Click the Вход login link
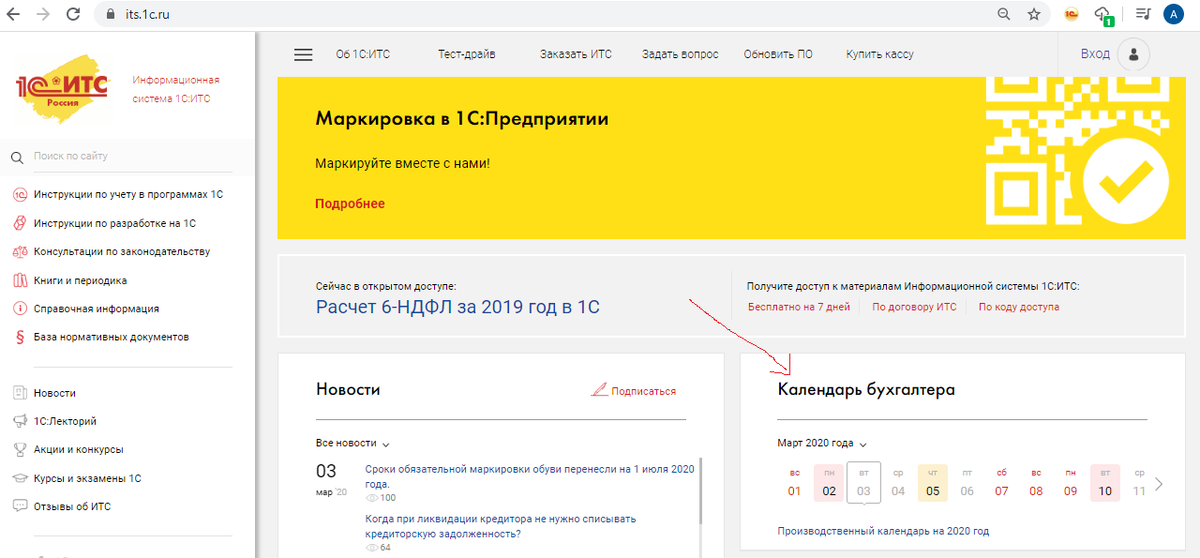The height and width of the screenshot is (558, 1200). click(x=1095, y=54)
